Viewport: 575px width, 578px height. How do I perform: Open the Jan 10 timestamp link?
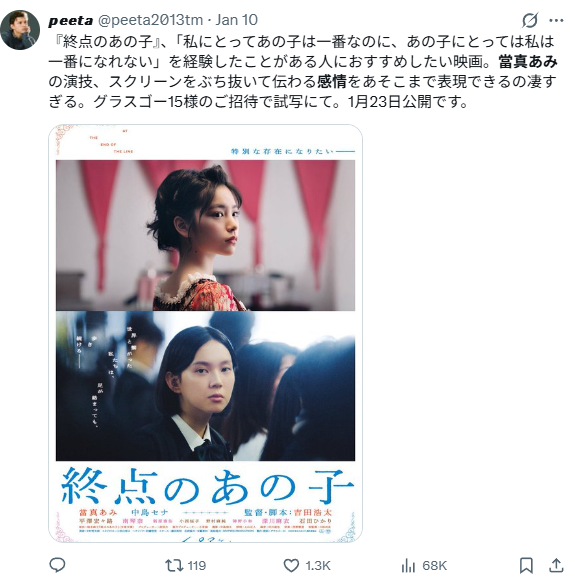(236, 20)
